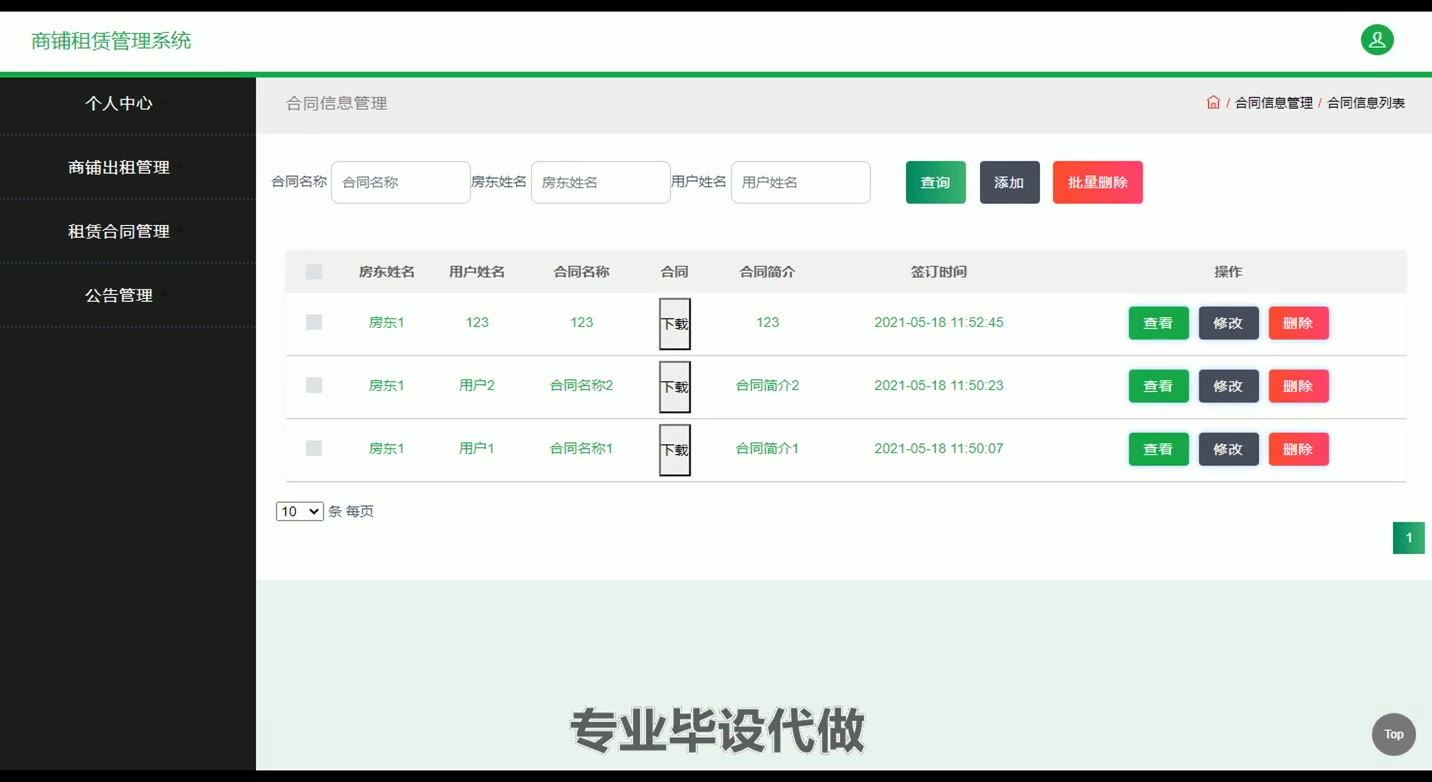
Task: Click the date 2021-05-18 11:50:23
Action: (x=939, y=385)
